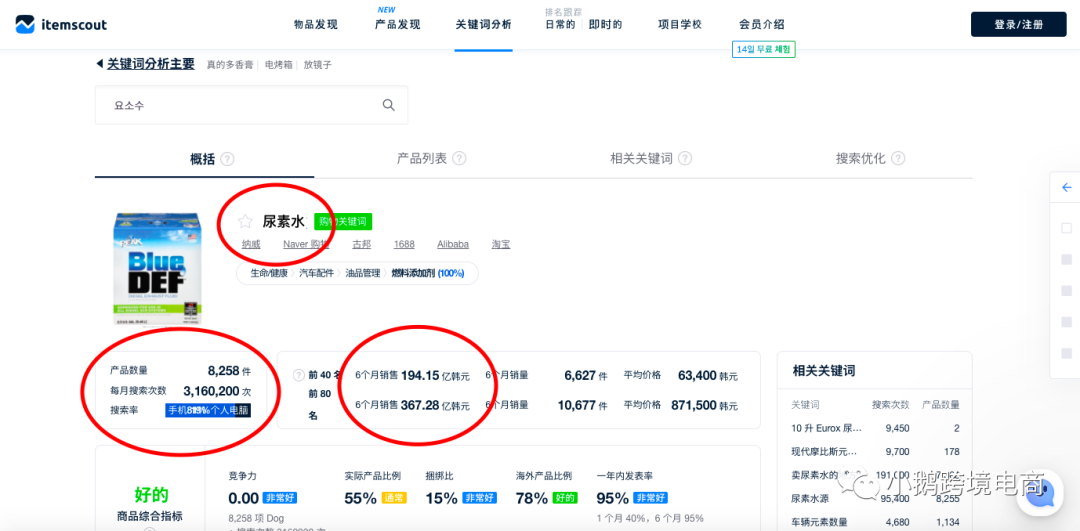1080x531 pixels.
Task: Click the 10,677 件 sales volume value
Action: coord(583,406)
